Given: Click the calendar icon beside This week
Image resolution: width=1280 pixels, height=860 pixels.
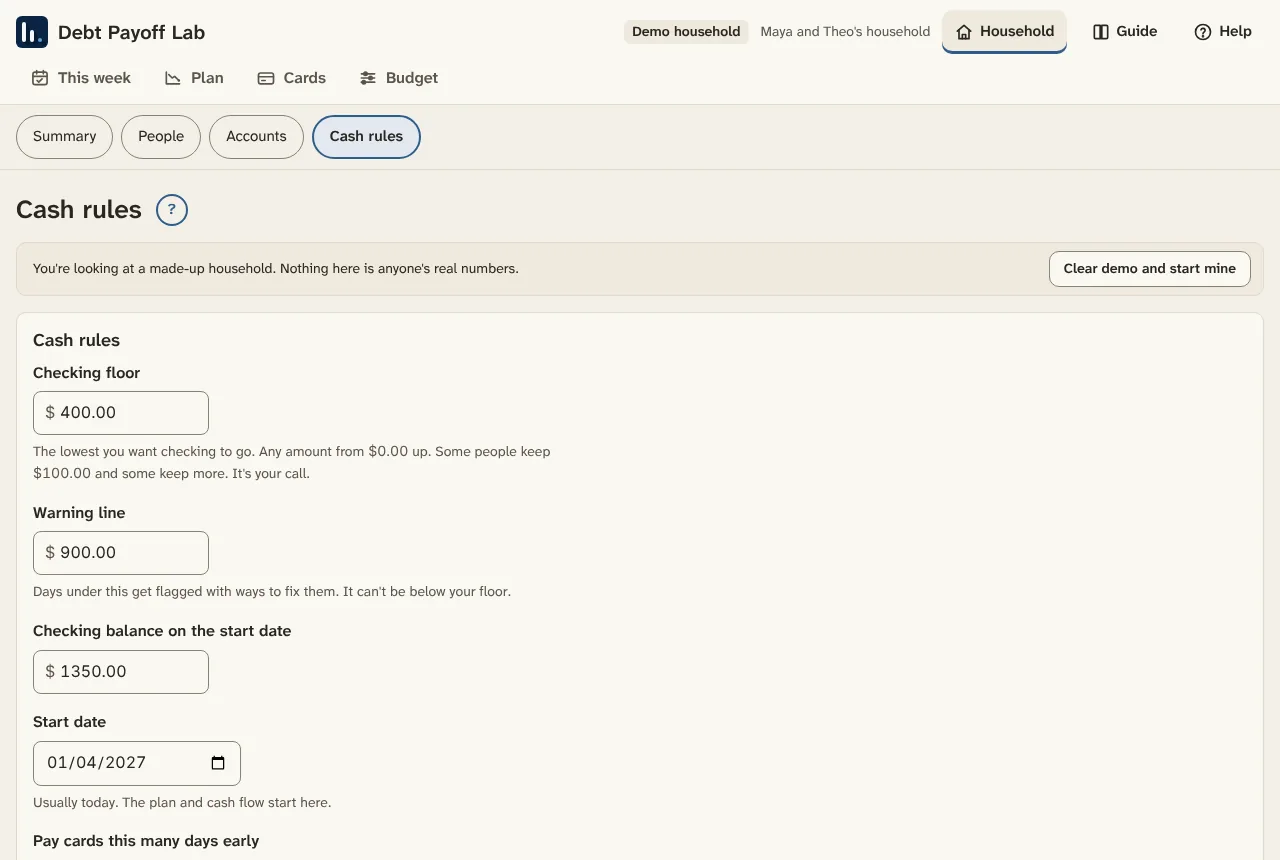Looking at the screenshot, I should pyautogui.click(x=40, y=78).
